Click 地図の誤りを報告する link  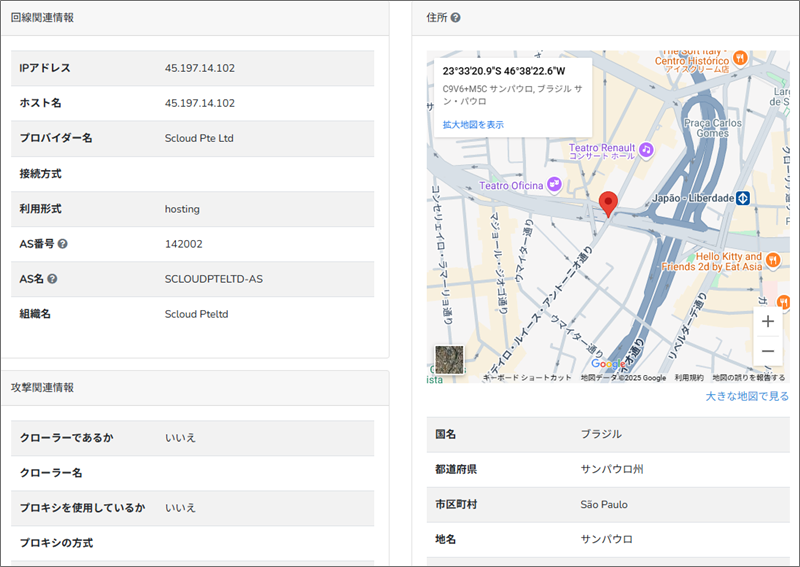748,378
